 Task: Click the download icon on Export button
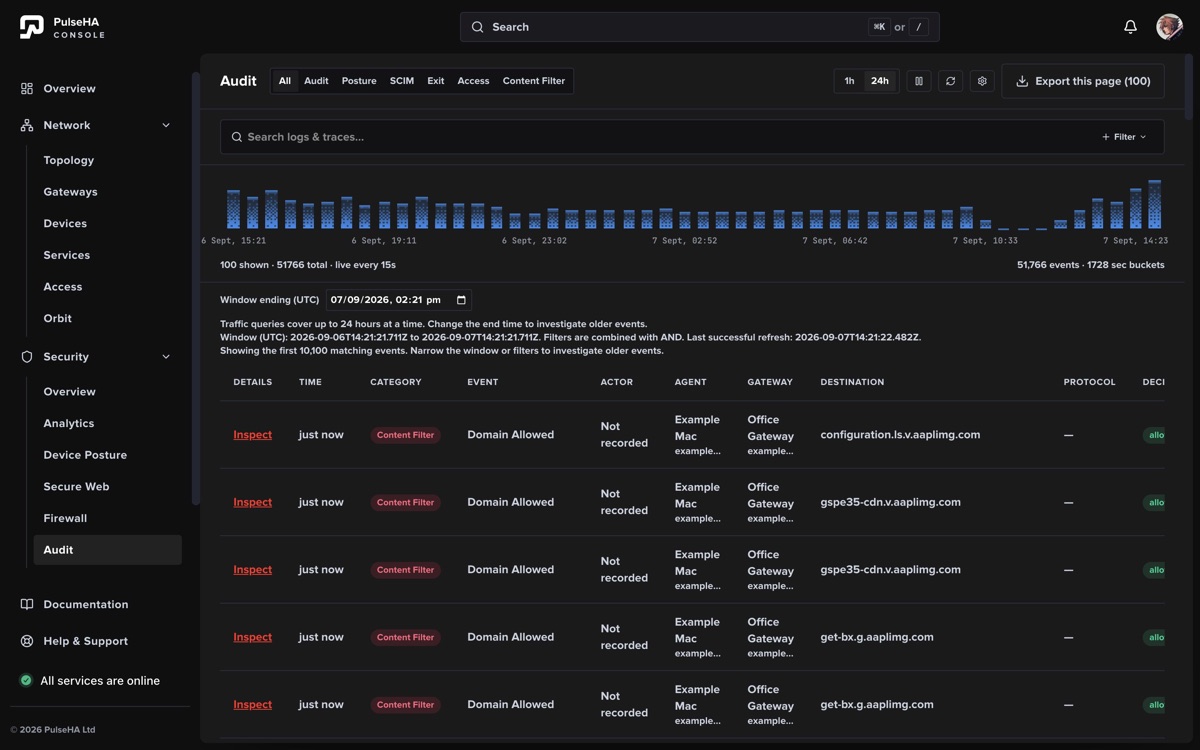[x=1022, y=81]
